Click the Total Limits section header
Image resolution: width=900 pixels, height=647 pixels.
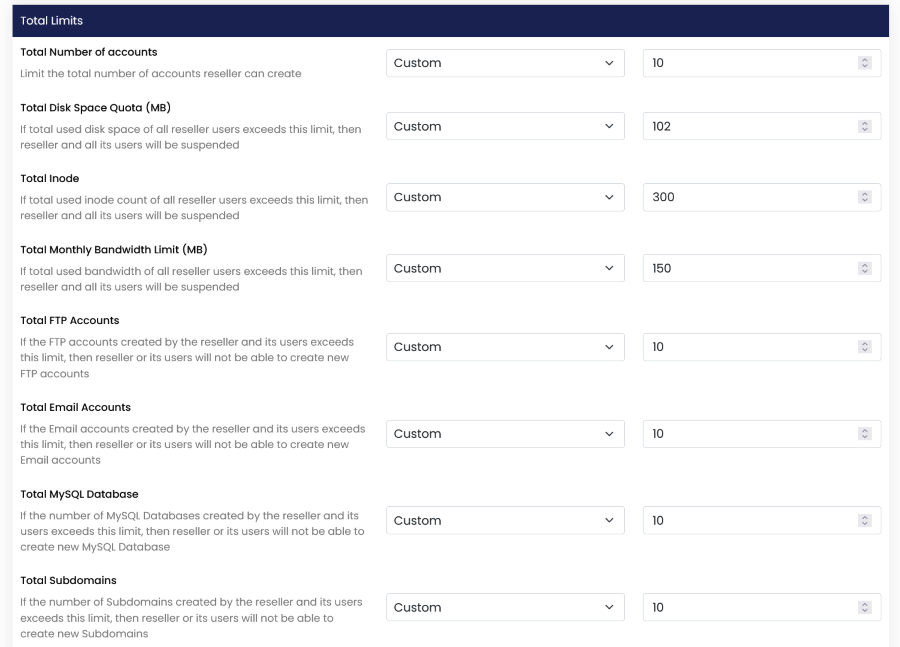450,21
